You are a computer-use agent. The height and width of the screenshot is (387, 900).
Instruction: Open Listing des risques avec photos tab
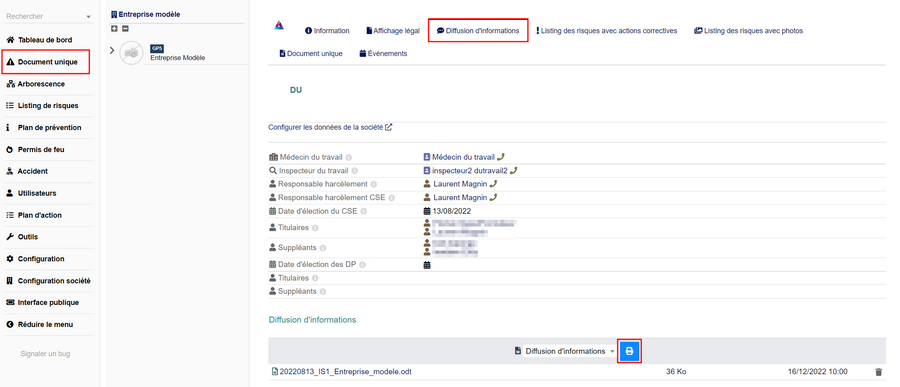pos(748,31)
